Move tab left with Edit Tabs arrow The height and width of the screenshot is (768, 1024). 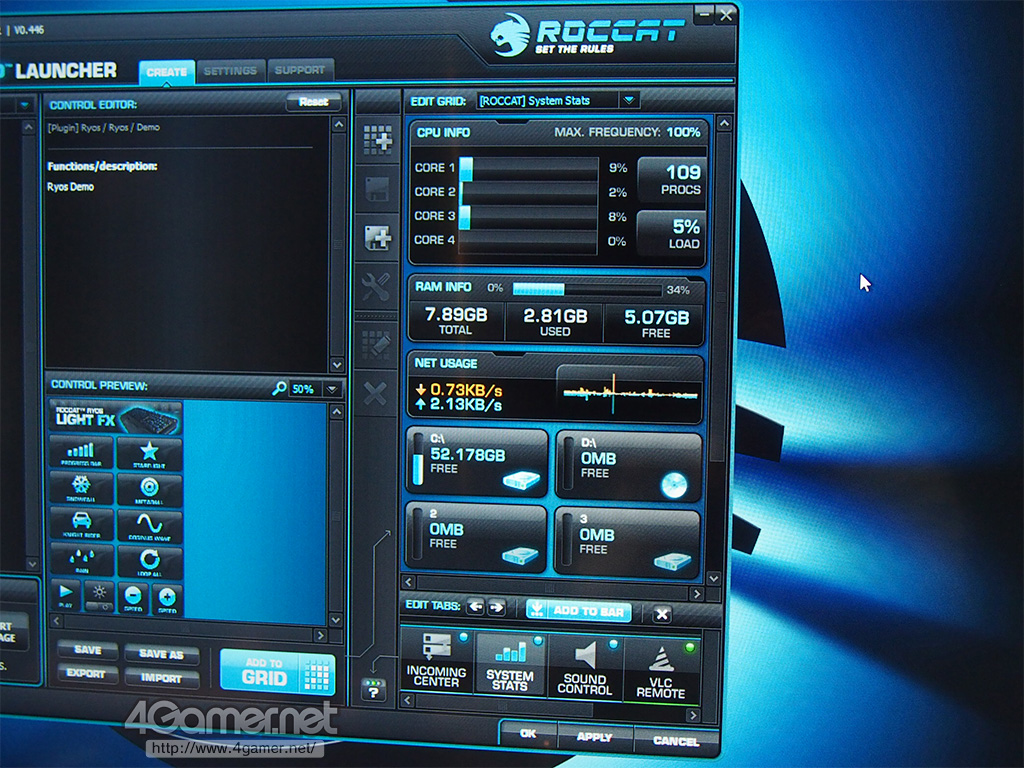(475, 607)
